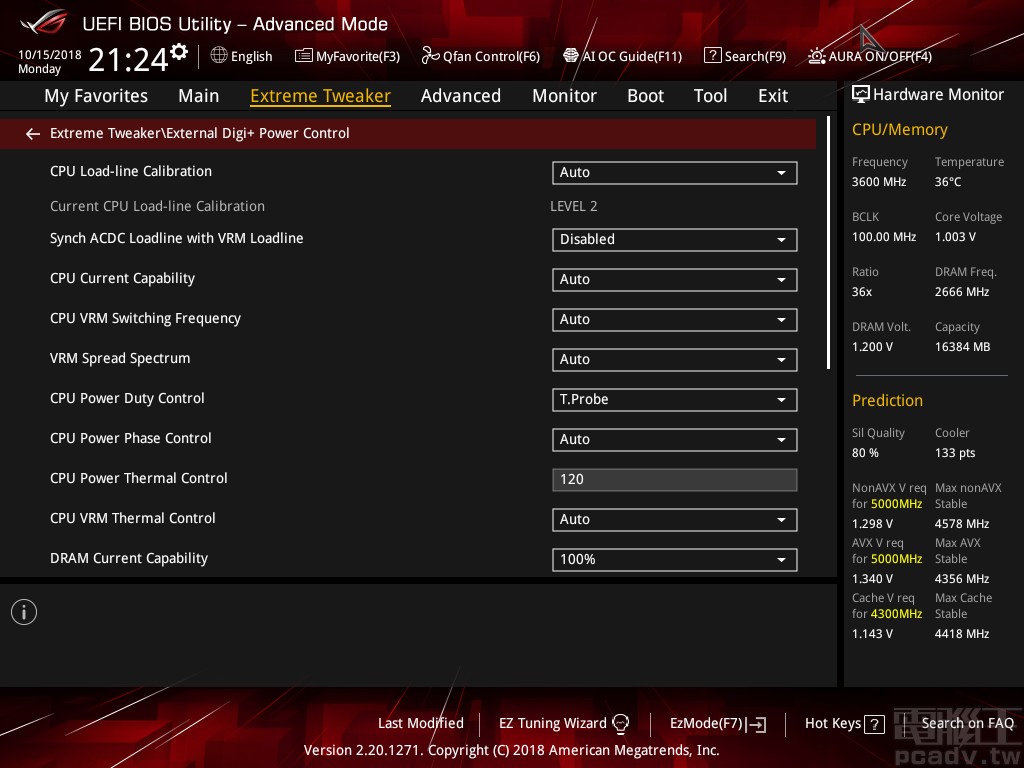Switch to EzMode via F7 button
Screen dimensions: 1024x768
718,723
